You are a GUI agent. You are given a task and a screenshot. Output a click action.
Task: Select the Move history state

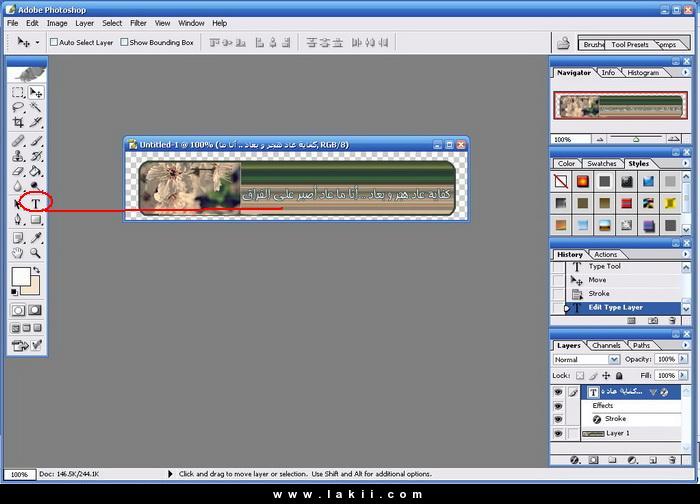pyautogui.click(x=623, y=280)
